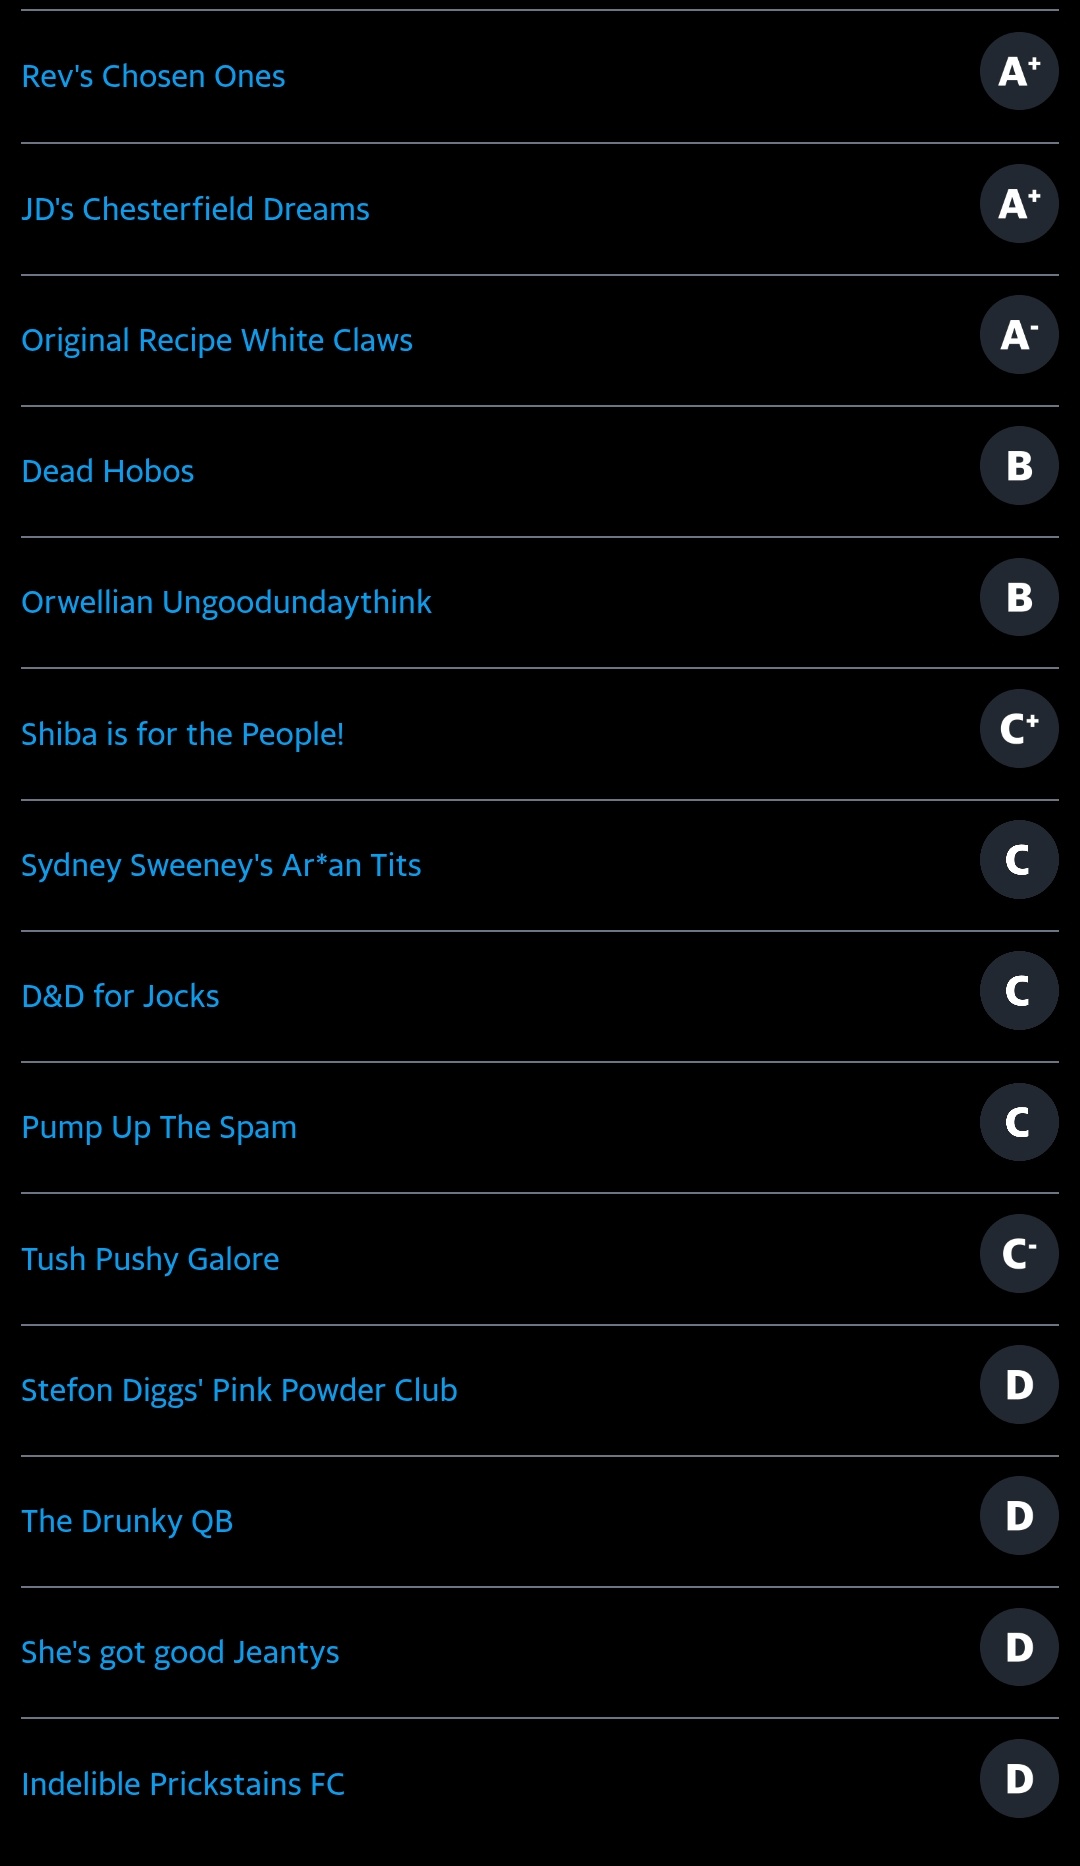Tap the A- grade badge for Original Recipe White Claws
This screenshot has width=1080, height=1866.
click(1018, 335)
